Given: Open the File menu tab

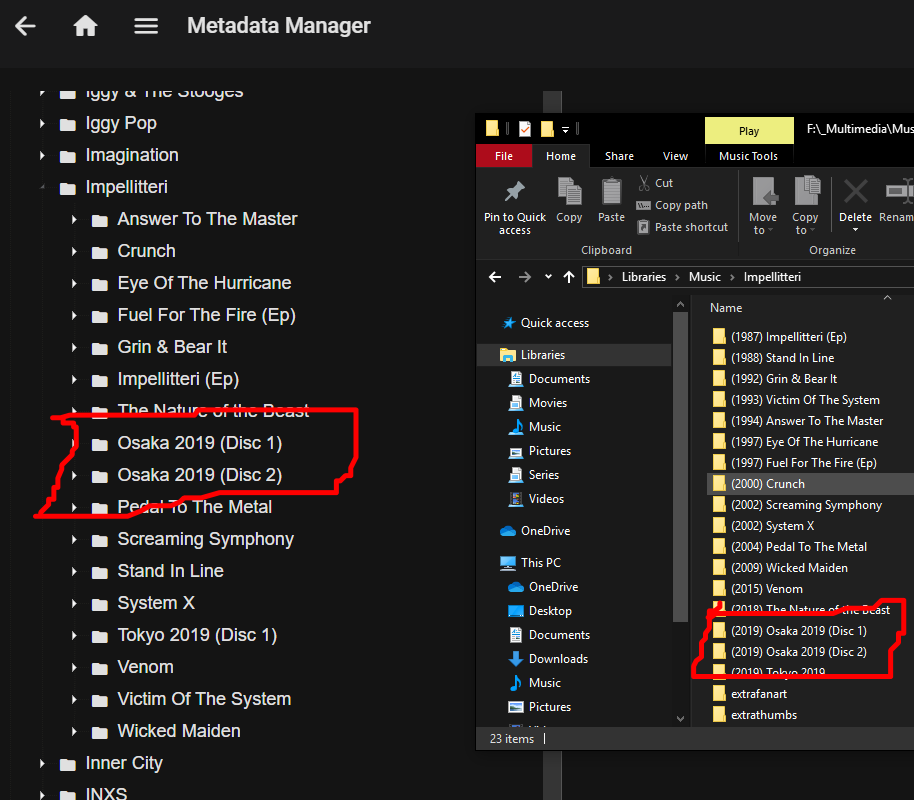Looking at the screenshot, I should (x=504, y=156).
